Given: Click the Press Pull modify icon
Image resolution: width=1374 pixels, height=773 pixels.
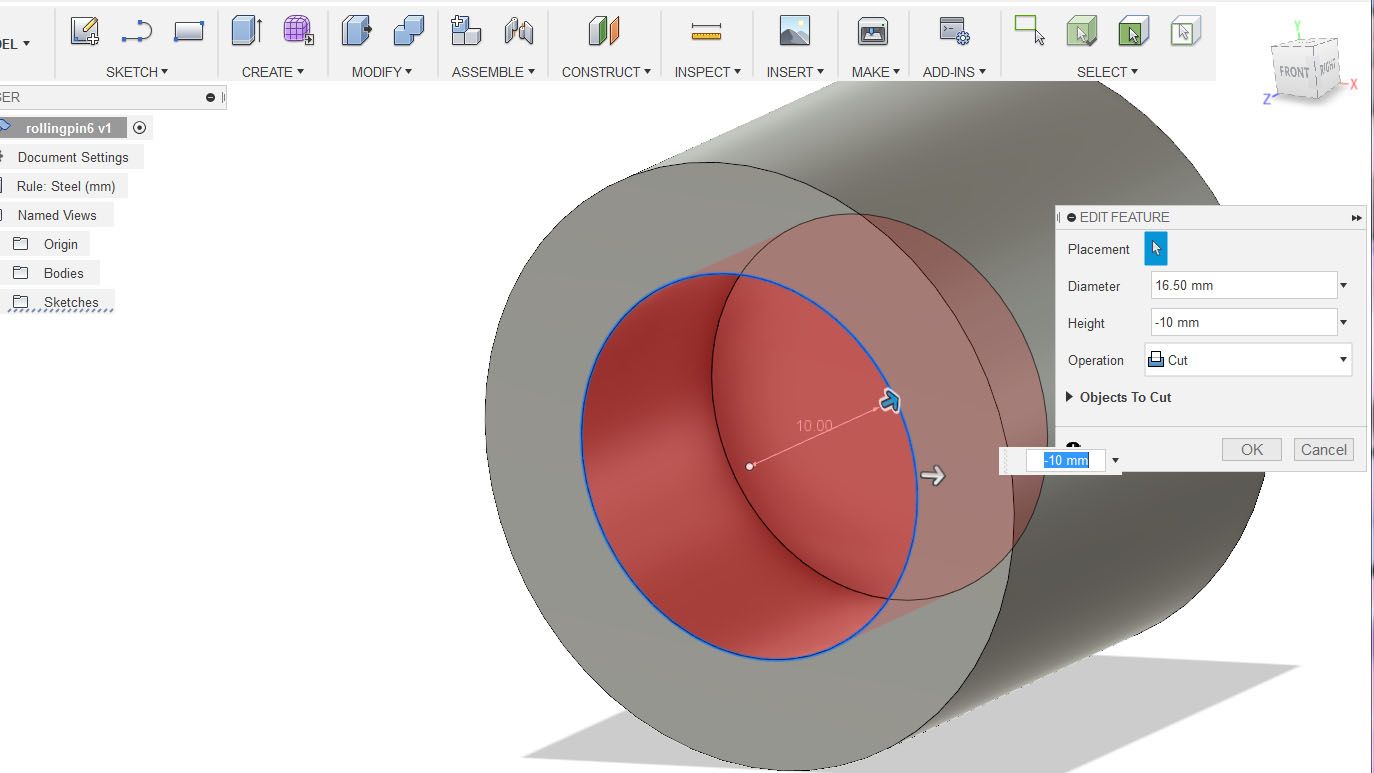Looking at the screenshot, I should point(356,32).
